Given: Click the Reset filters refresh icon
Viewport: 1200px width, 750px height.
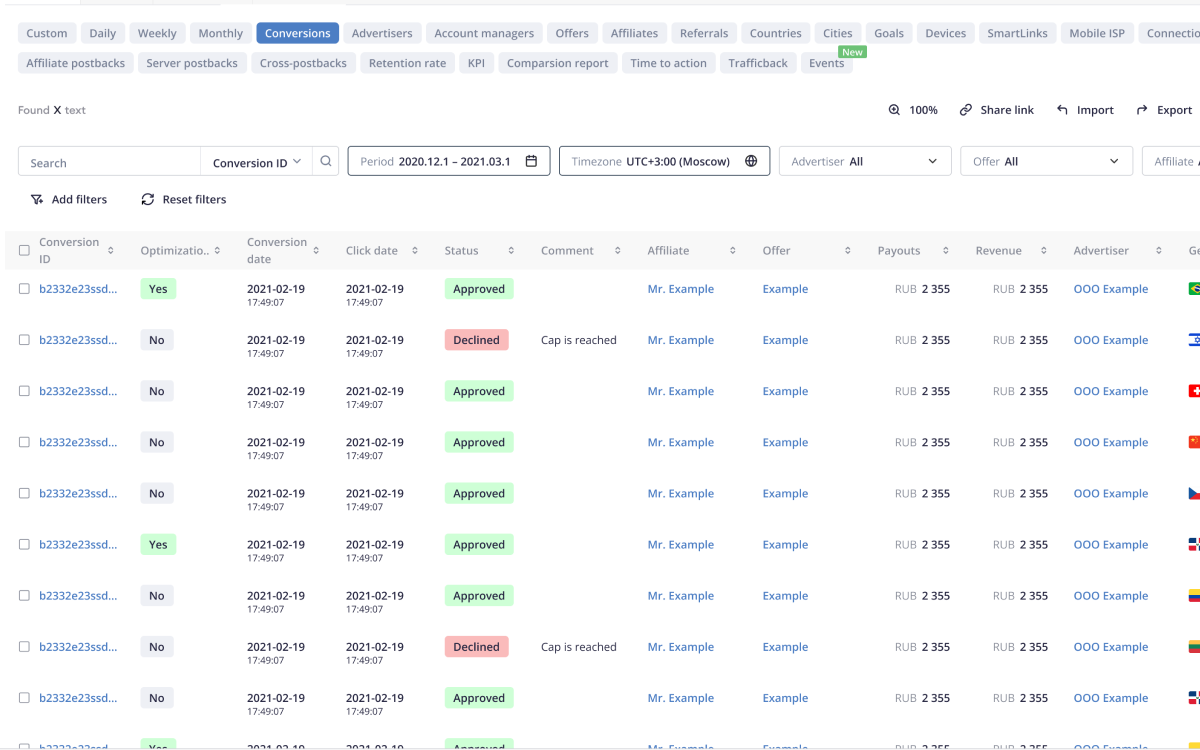Looking at the screenshot, I should tap(148, 199).
